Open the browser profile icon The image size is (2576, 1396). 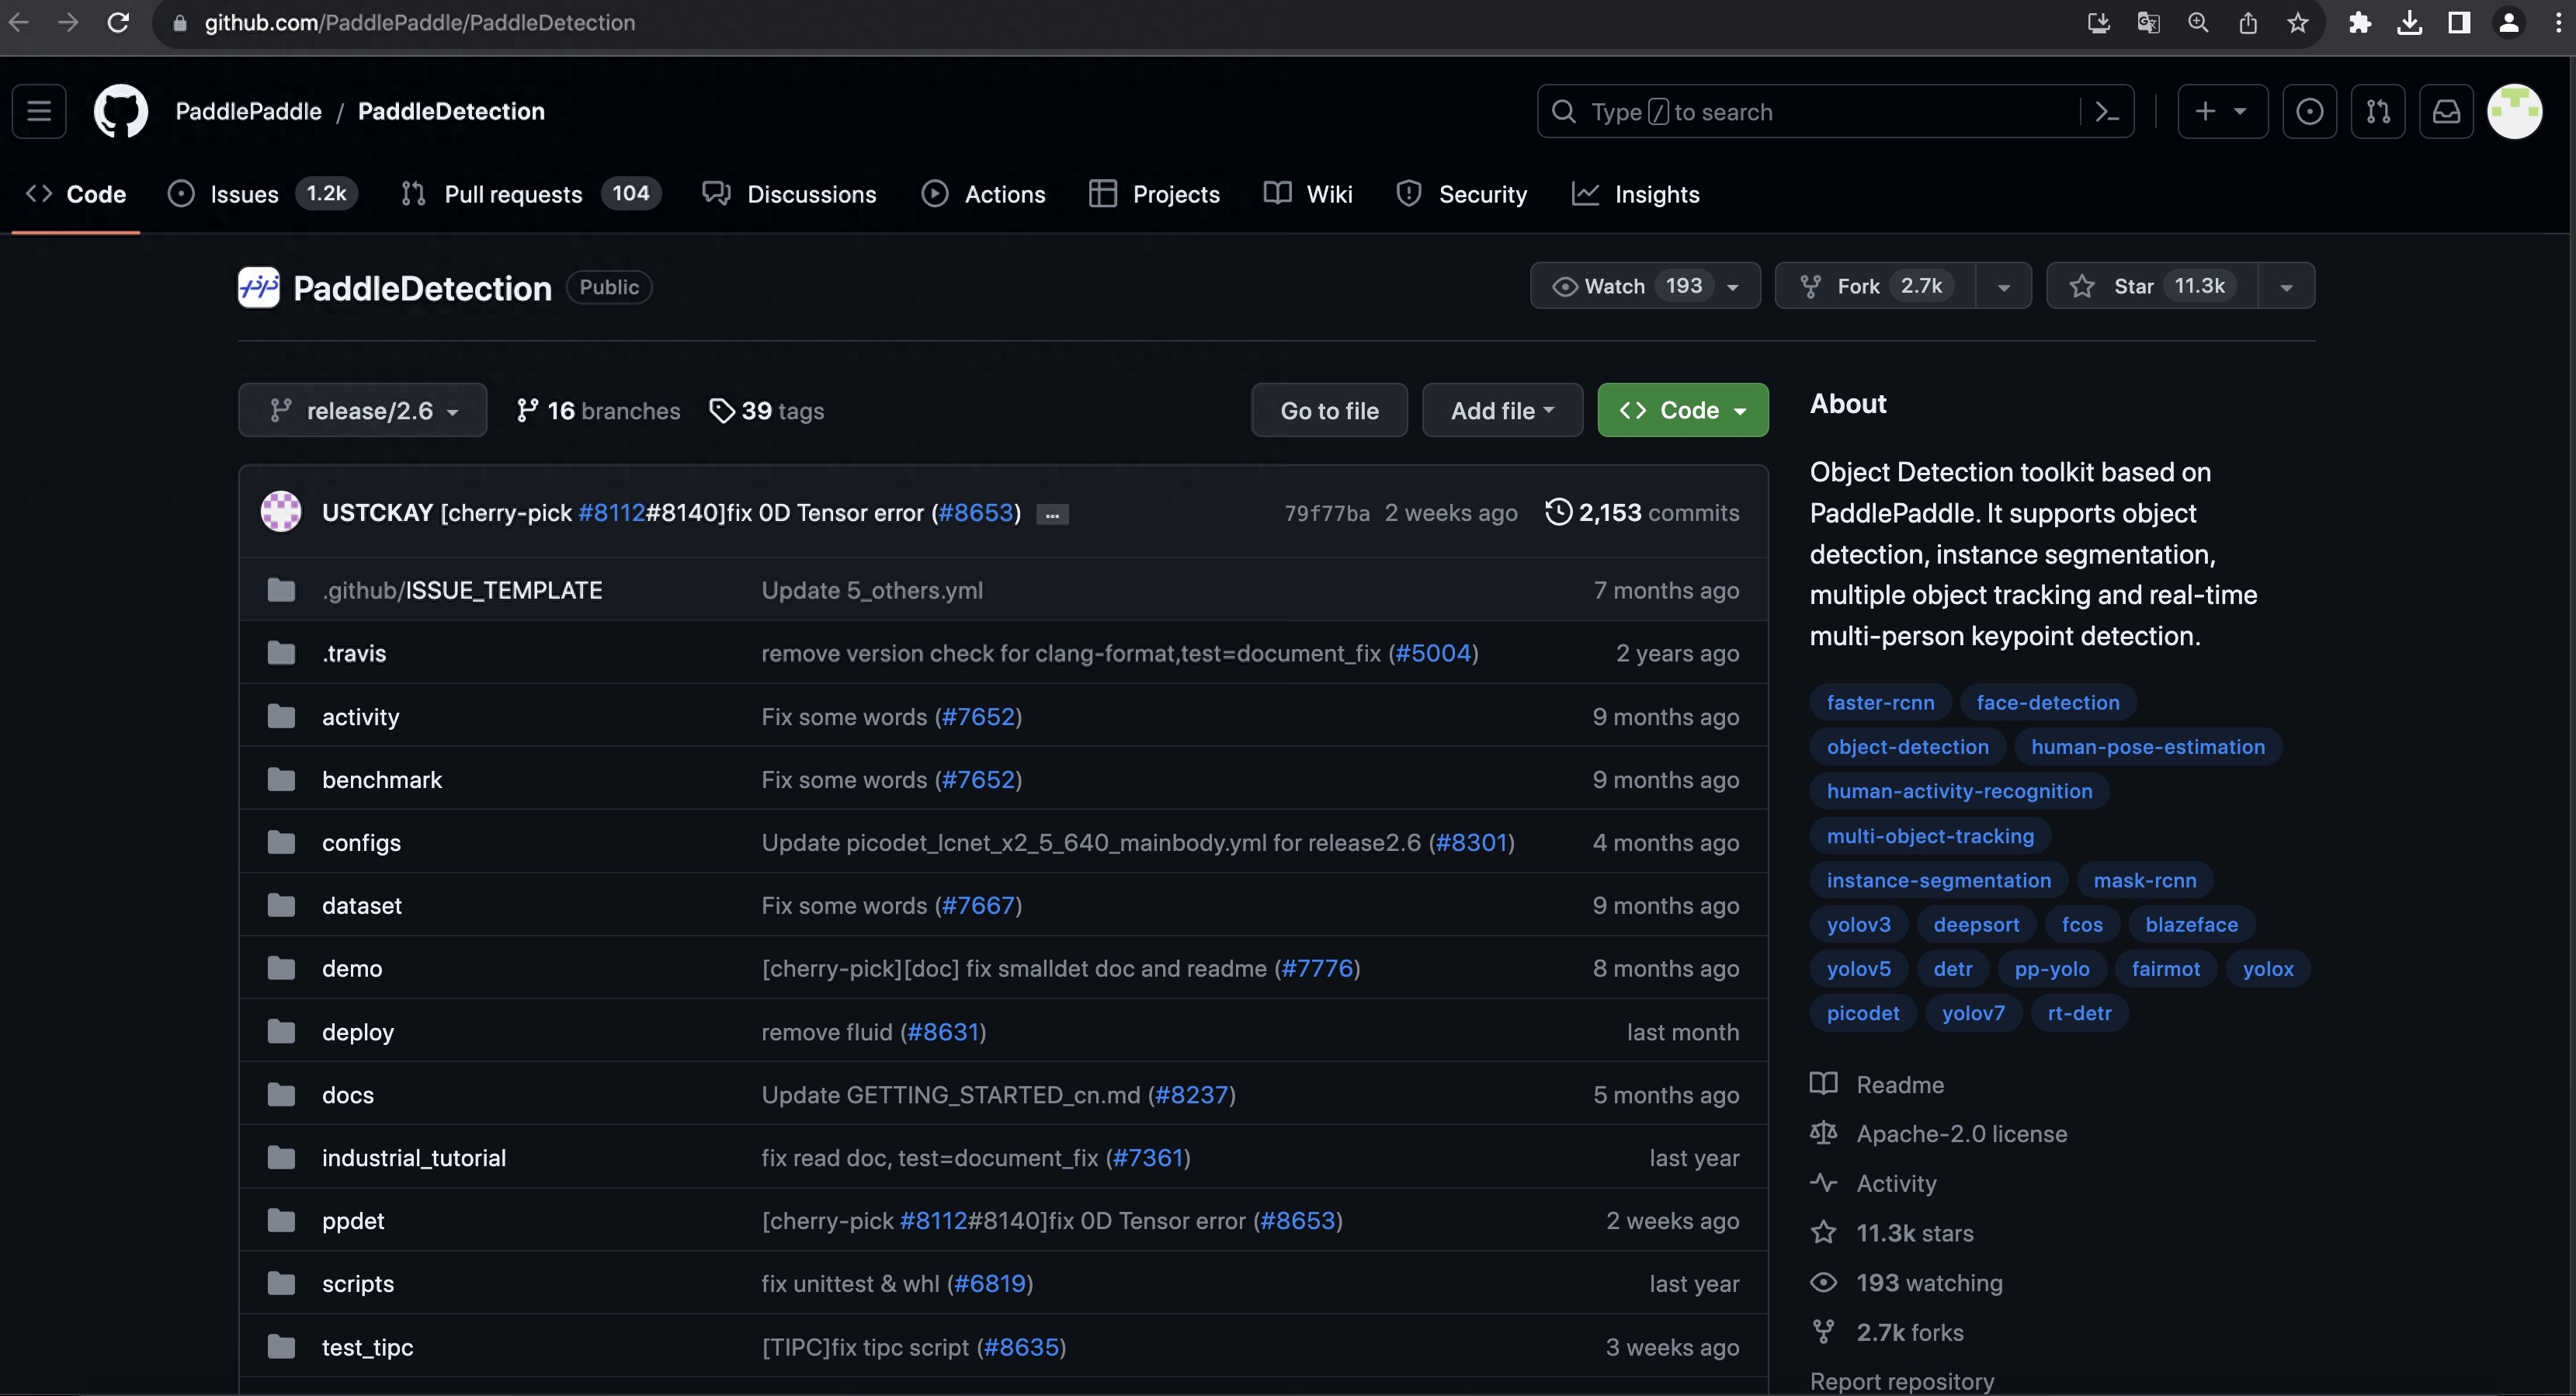pyautogui.click(x=2508, y=23)
